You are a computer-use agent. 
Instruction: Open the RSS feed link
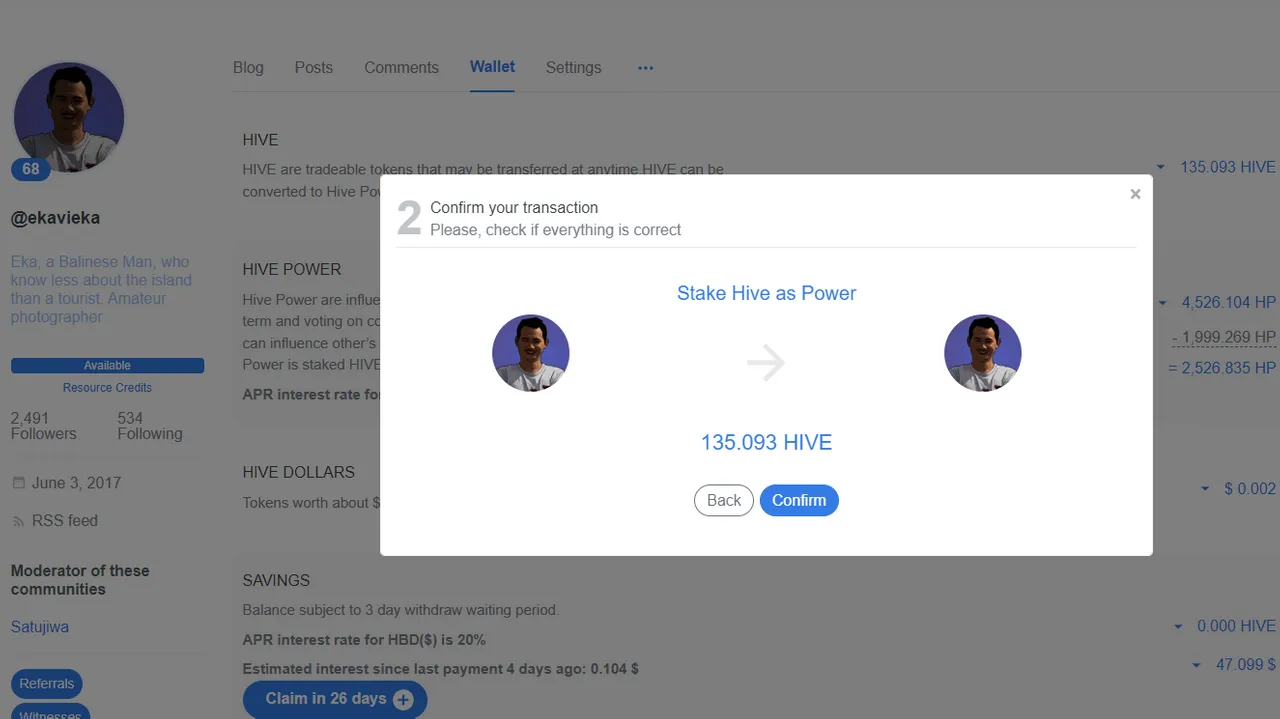click(x=65, y=521)
